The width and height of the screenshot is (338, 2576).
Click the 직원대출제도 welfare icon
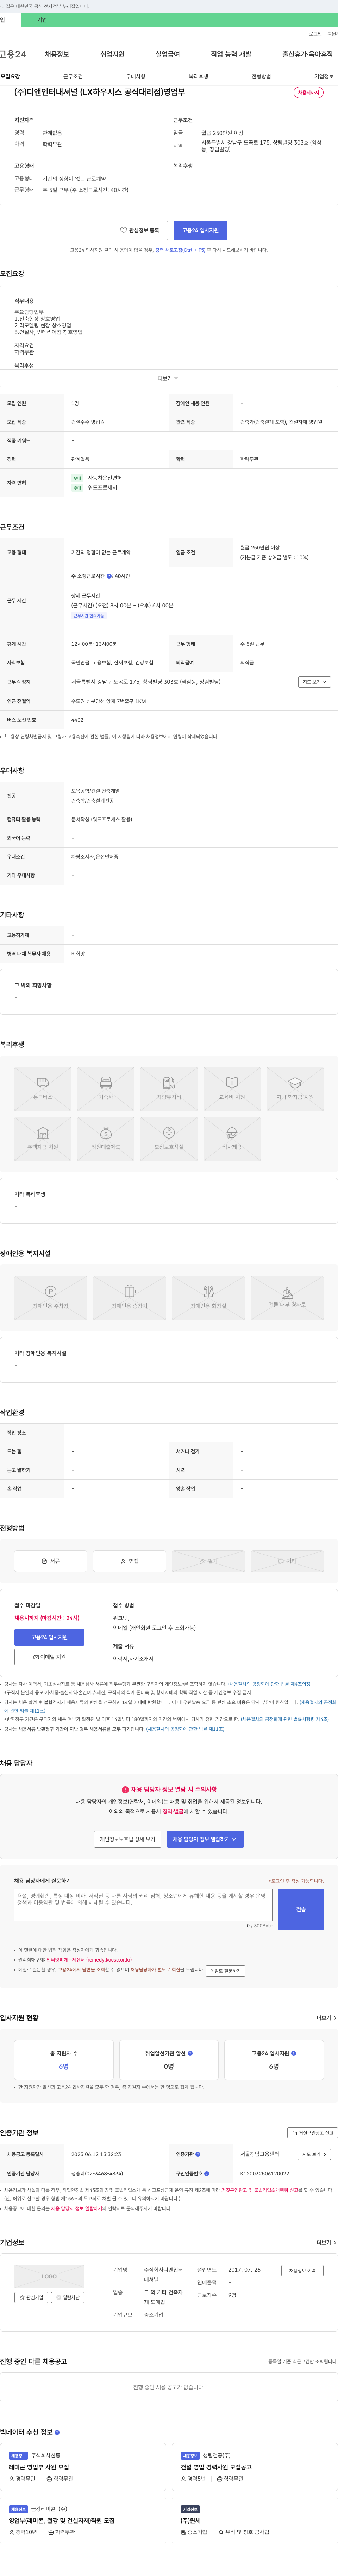(106, 1139)
